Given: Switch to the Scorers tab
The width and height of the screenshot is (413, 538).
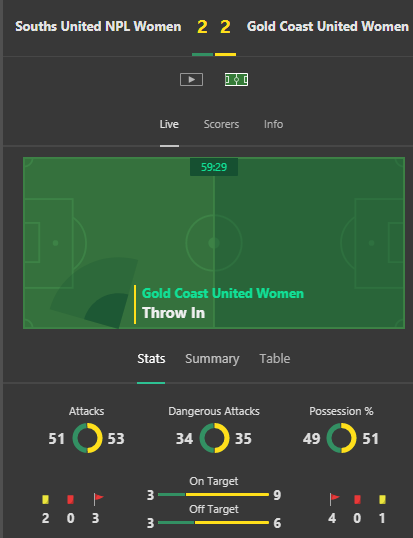Looking at the screenshot, I should (221, 124).
